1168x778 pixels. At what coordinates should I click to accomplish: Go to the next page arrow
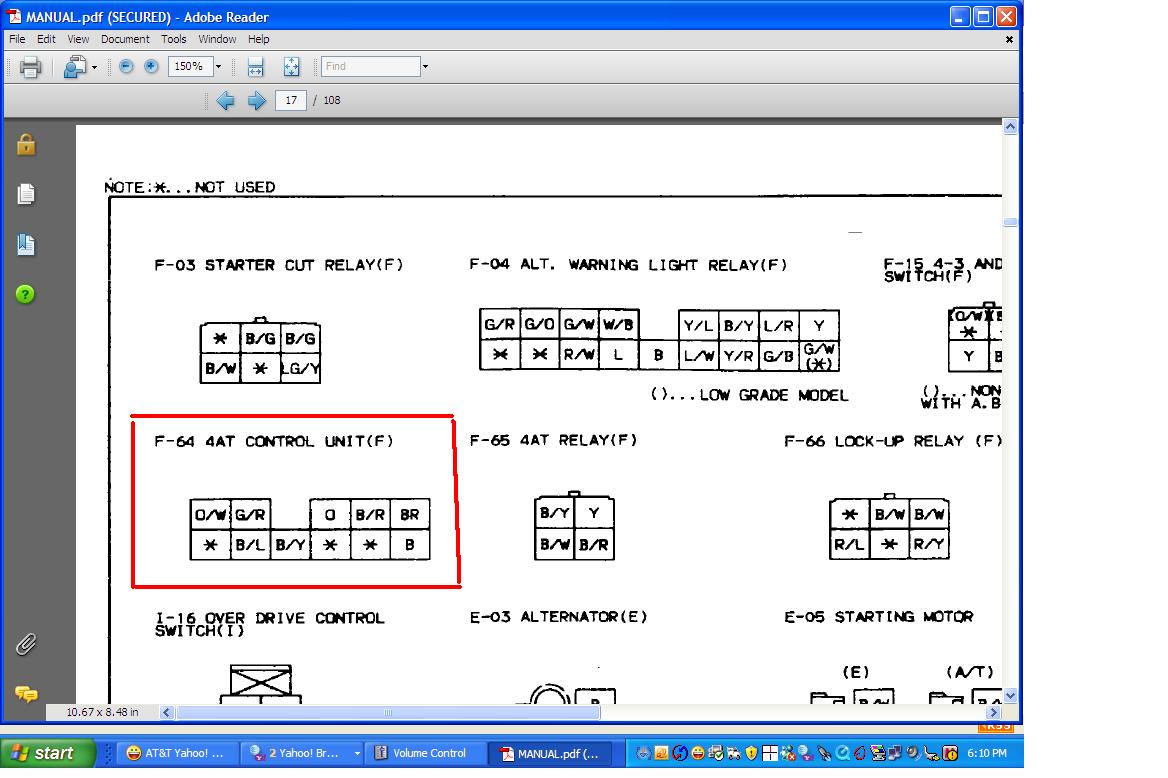point(257,100)
